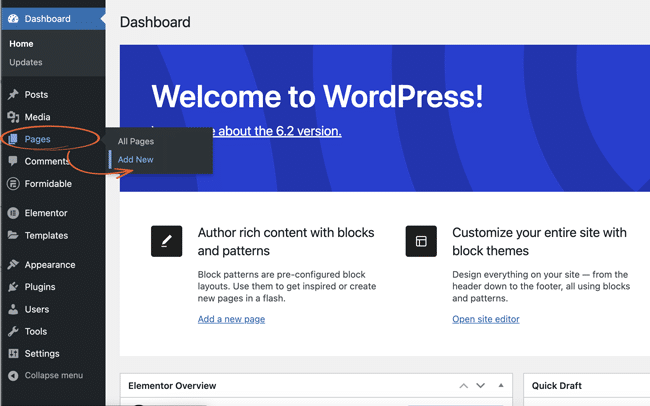This screenshot has width=650, height=406.
Task: Click the Formidable icon in sidebar
Action: 13,184
